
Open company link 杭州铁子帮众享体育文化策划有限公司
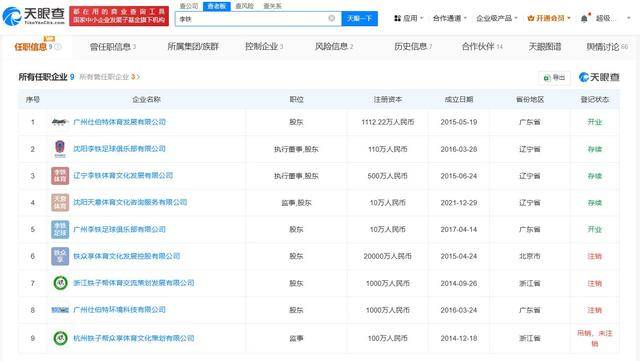click(134, 338)
